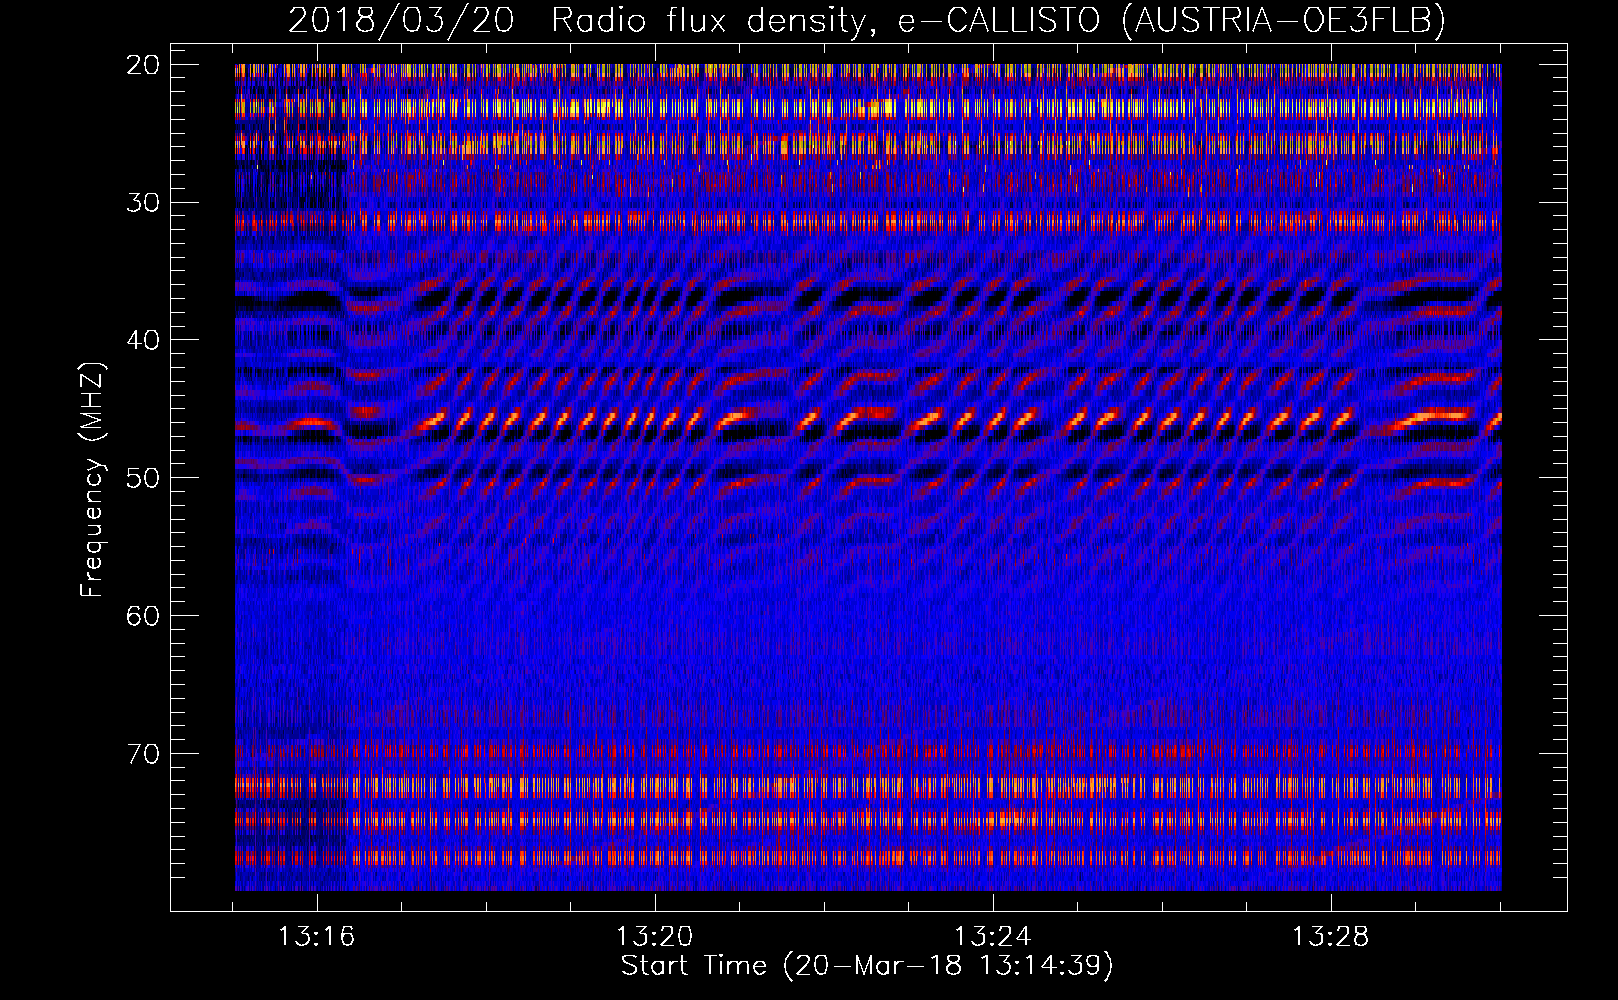Click the plot title mentioning e-CALLISTO AUSTRIA-OE3FLB

(x=867, y=20)
